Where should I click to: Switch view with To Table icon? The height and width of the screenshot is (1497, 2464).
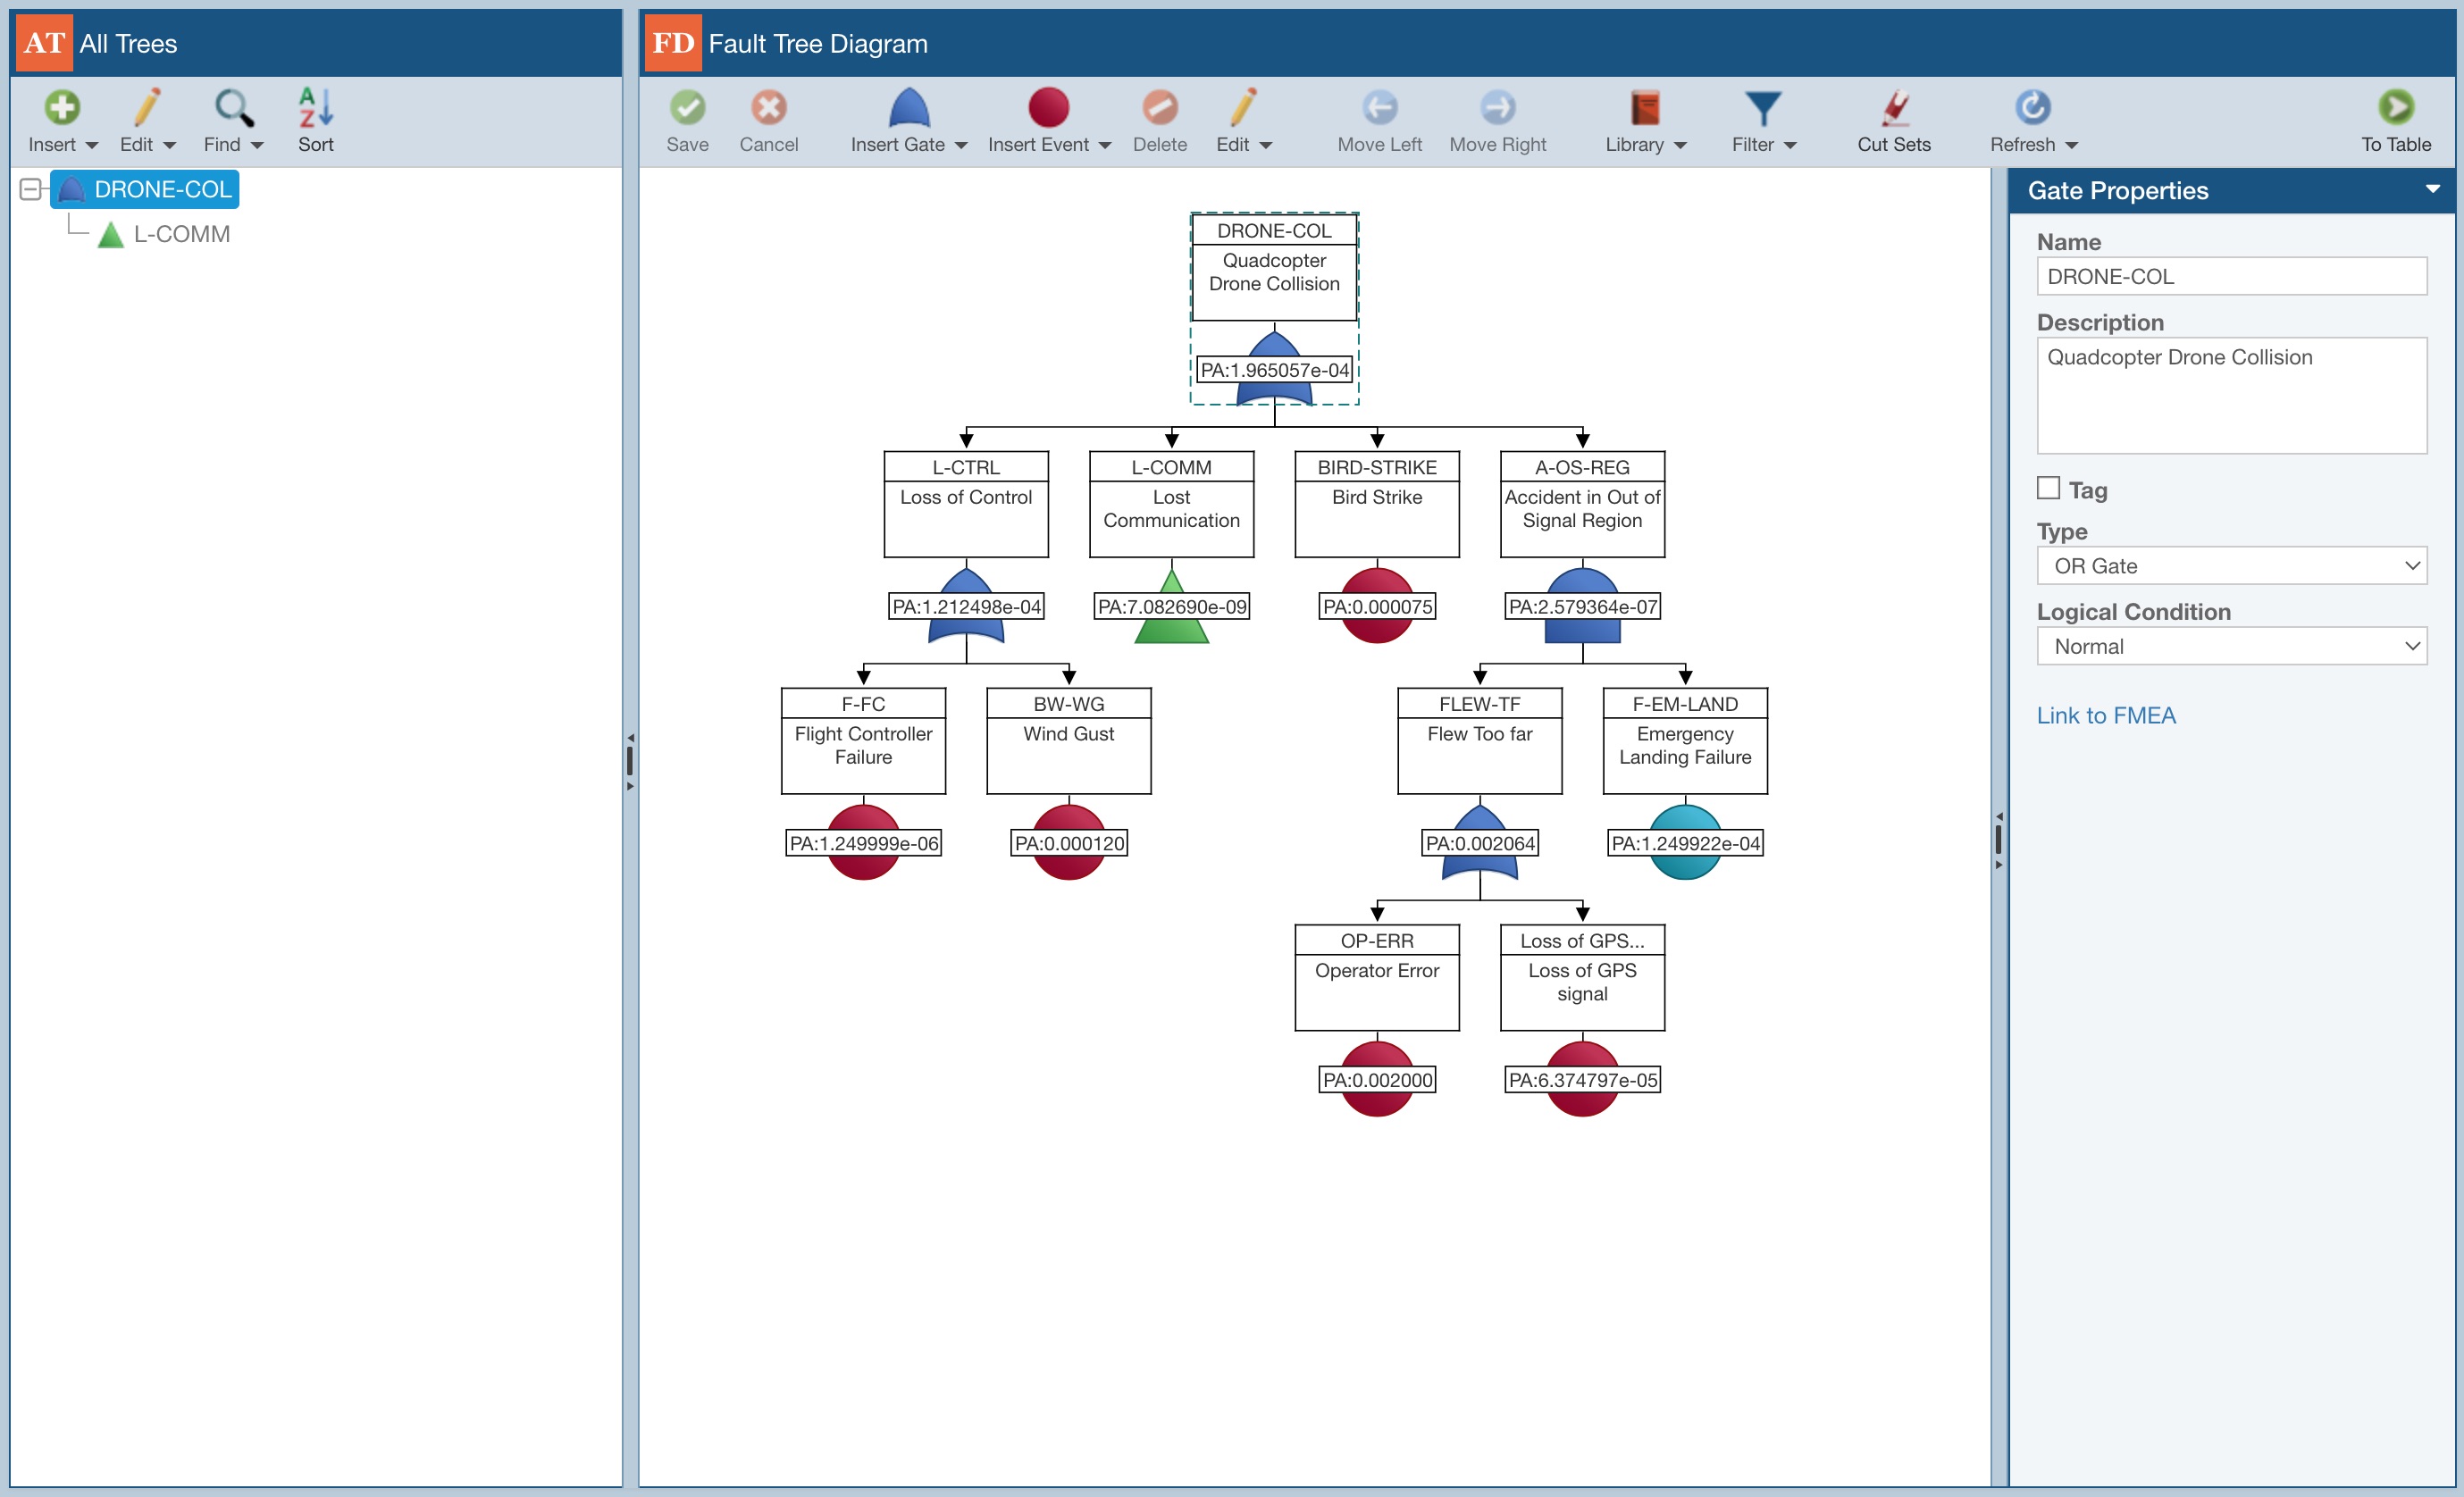pos(2395,108)
